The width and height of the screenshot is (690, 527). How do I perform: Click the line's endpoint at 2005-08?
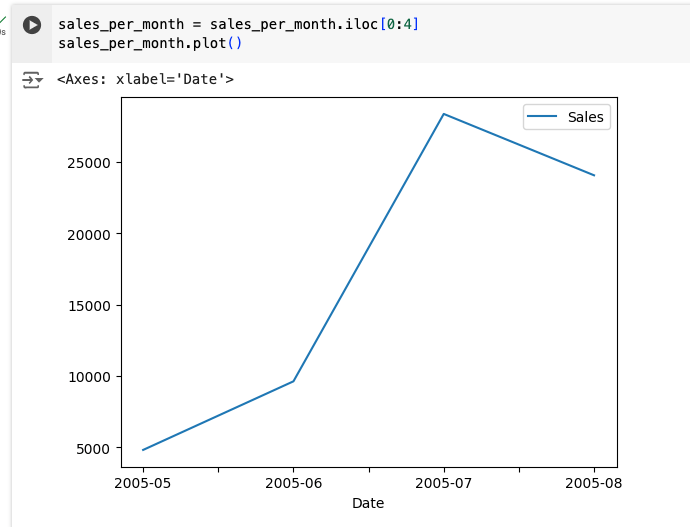tap(594, 176)
